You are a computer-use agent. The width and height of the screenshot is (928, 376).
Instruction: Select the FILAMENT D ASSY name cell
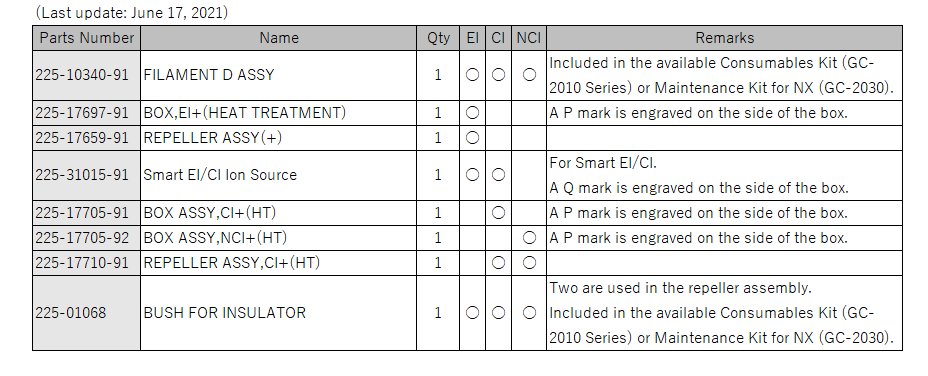coord(279,75)
